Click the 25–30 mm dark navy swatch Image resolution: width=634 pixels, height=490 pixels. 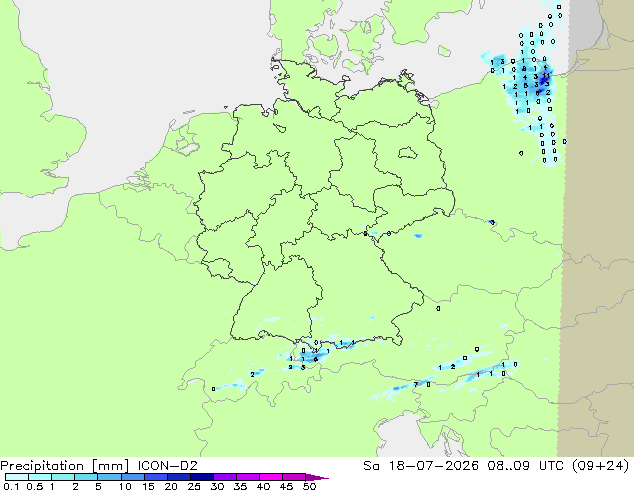pos(201,477)
